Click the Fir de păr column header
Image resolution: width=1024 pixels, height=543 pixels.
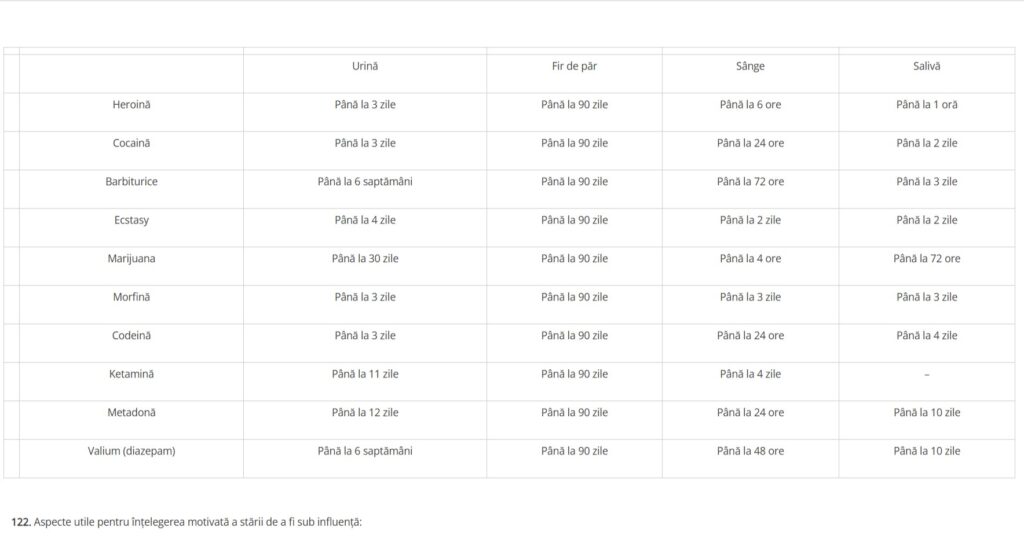coord(574,66)
